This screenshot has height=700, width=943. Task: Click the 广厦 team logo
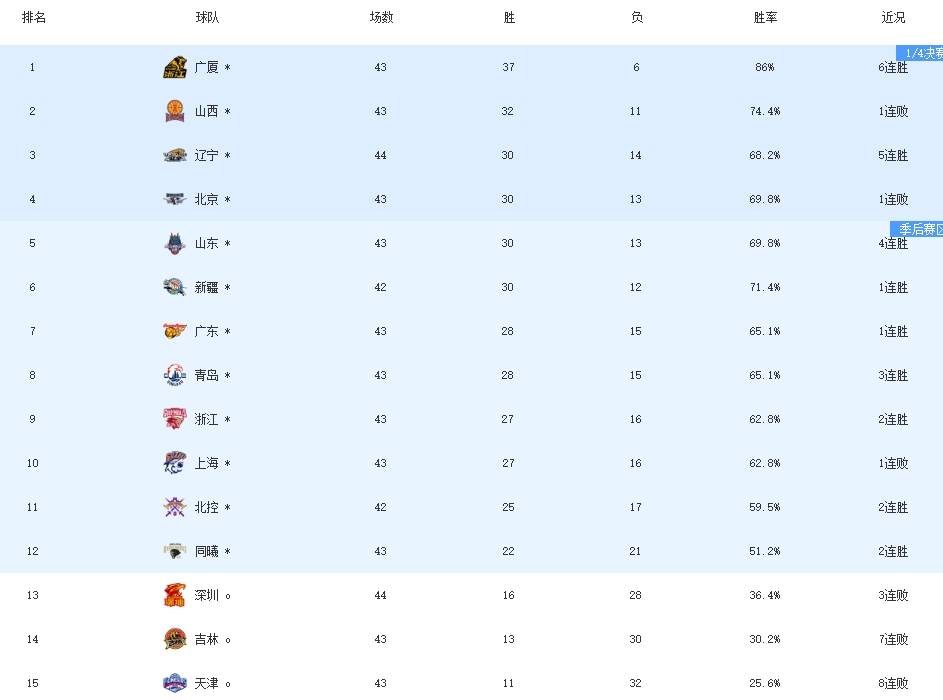click(175, 68)
